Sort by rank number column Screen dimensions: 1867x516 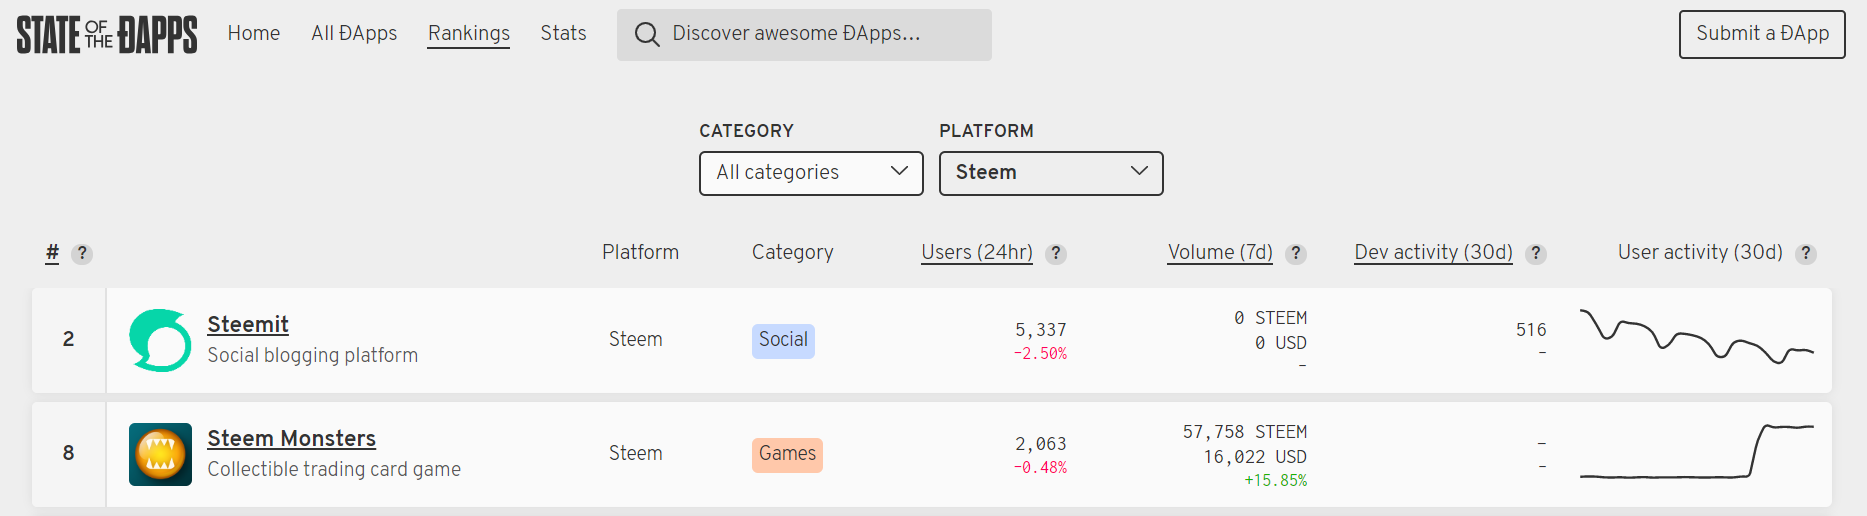point(52,252)
